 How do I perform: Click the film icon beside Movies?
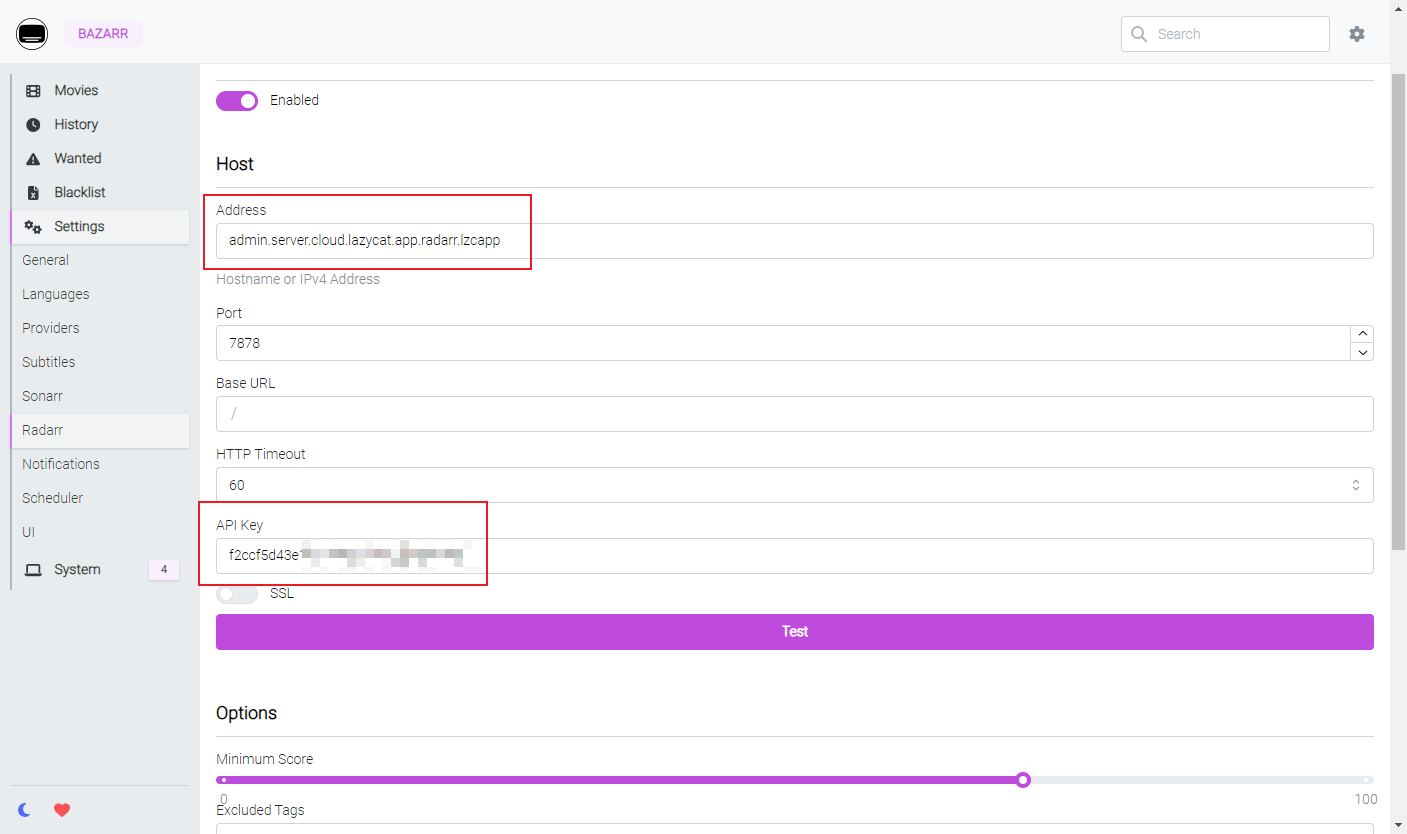coord(33,91)
